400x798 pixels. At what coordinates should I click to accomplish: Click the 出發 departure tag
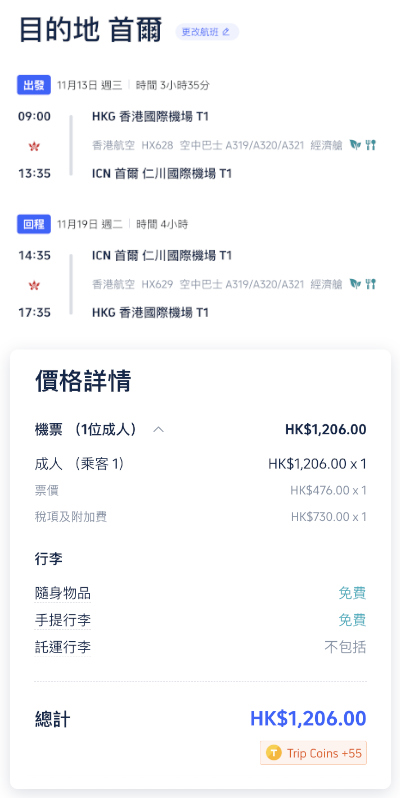[34, 85]
